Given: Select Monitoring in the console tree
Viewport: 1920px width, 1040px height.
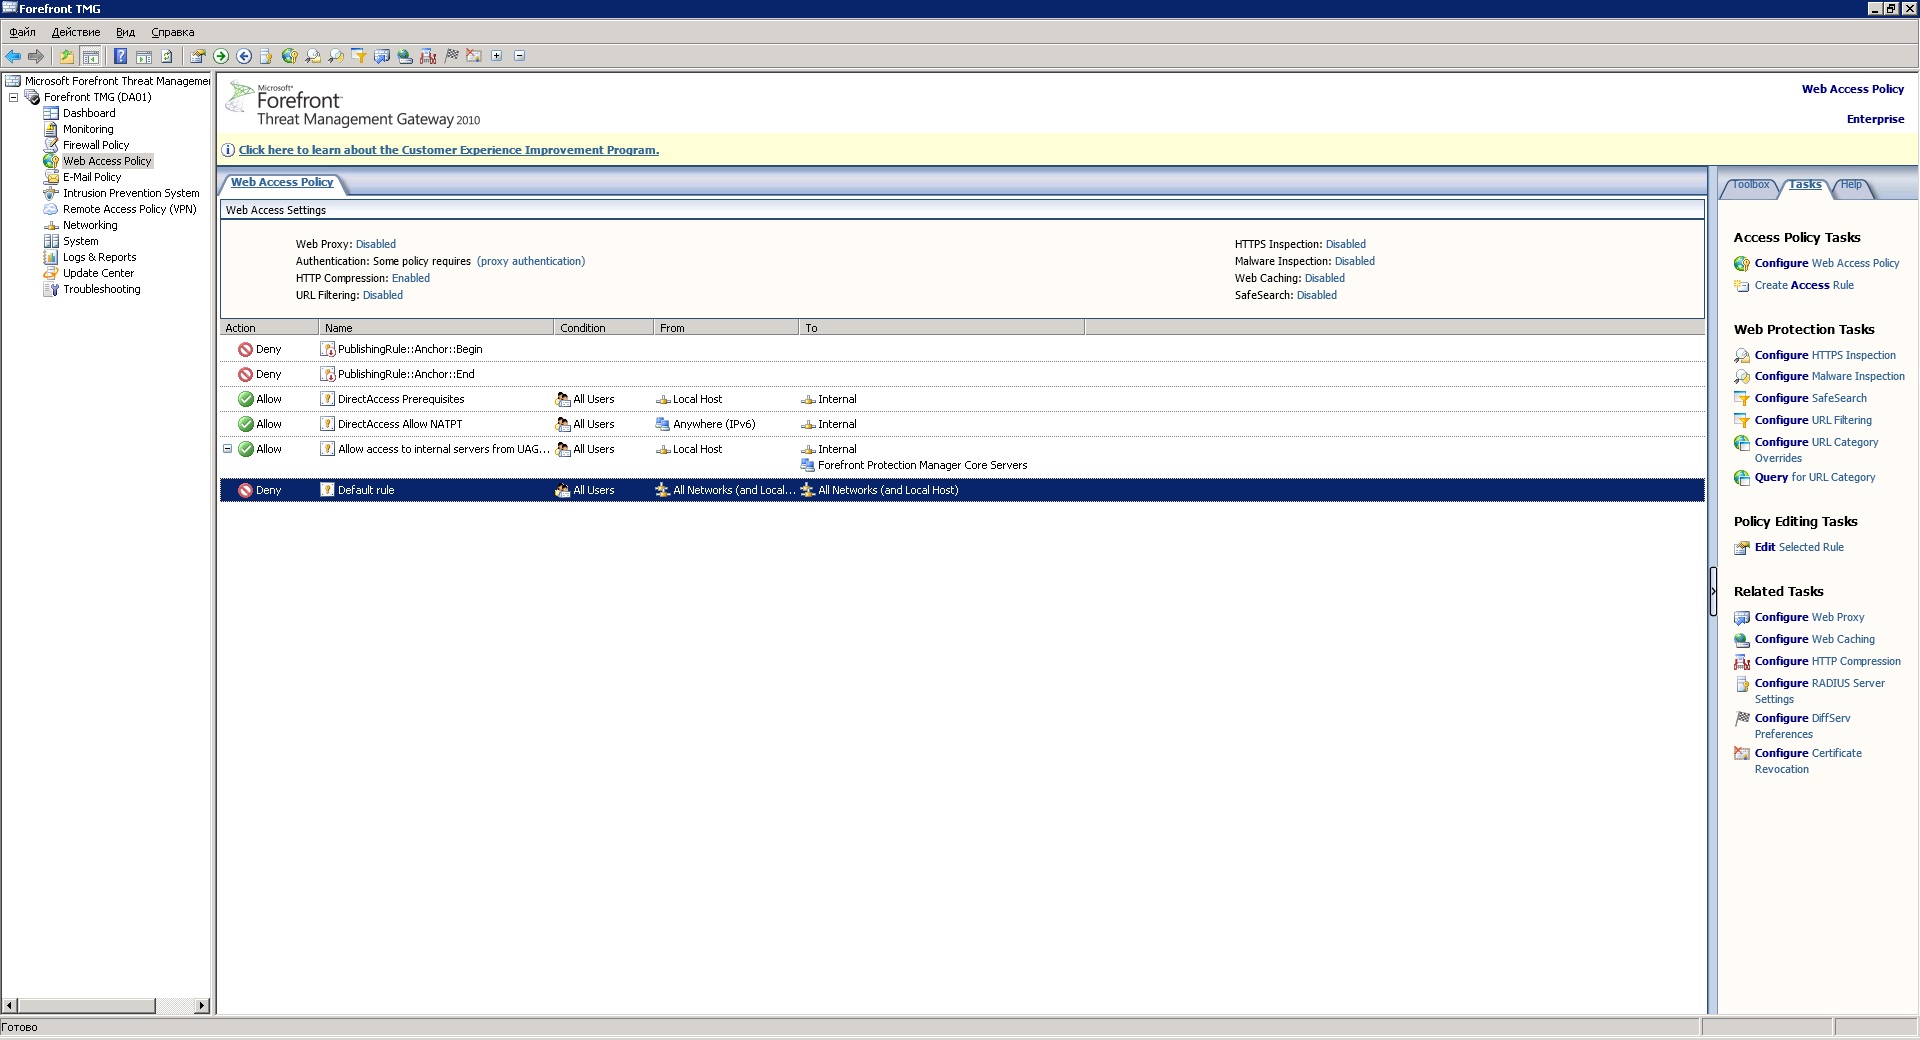Looking at the screenshot, I should tap(88, 129).
